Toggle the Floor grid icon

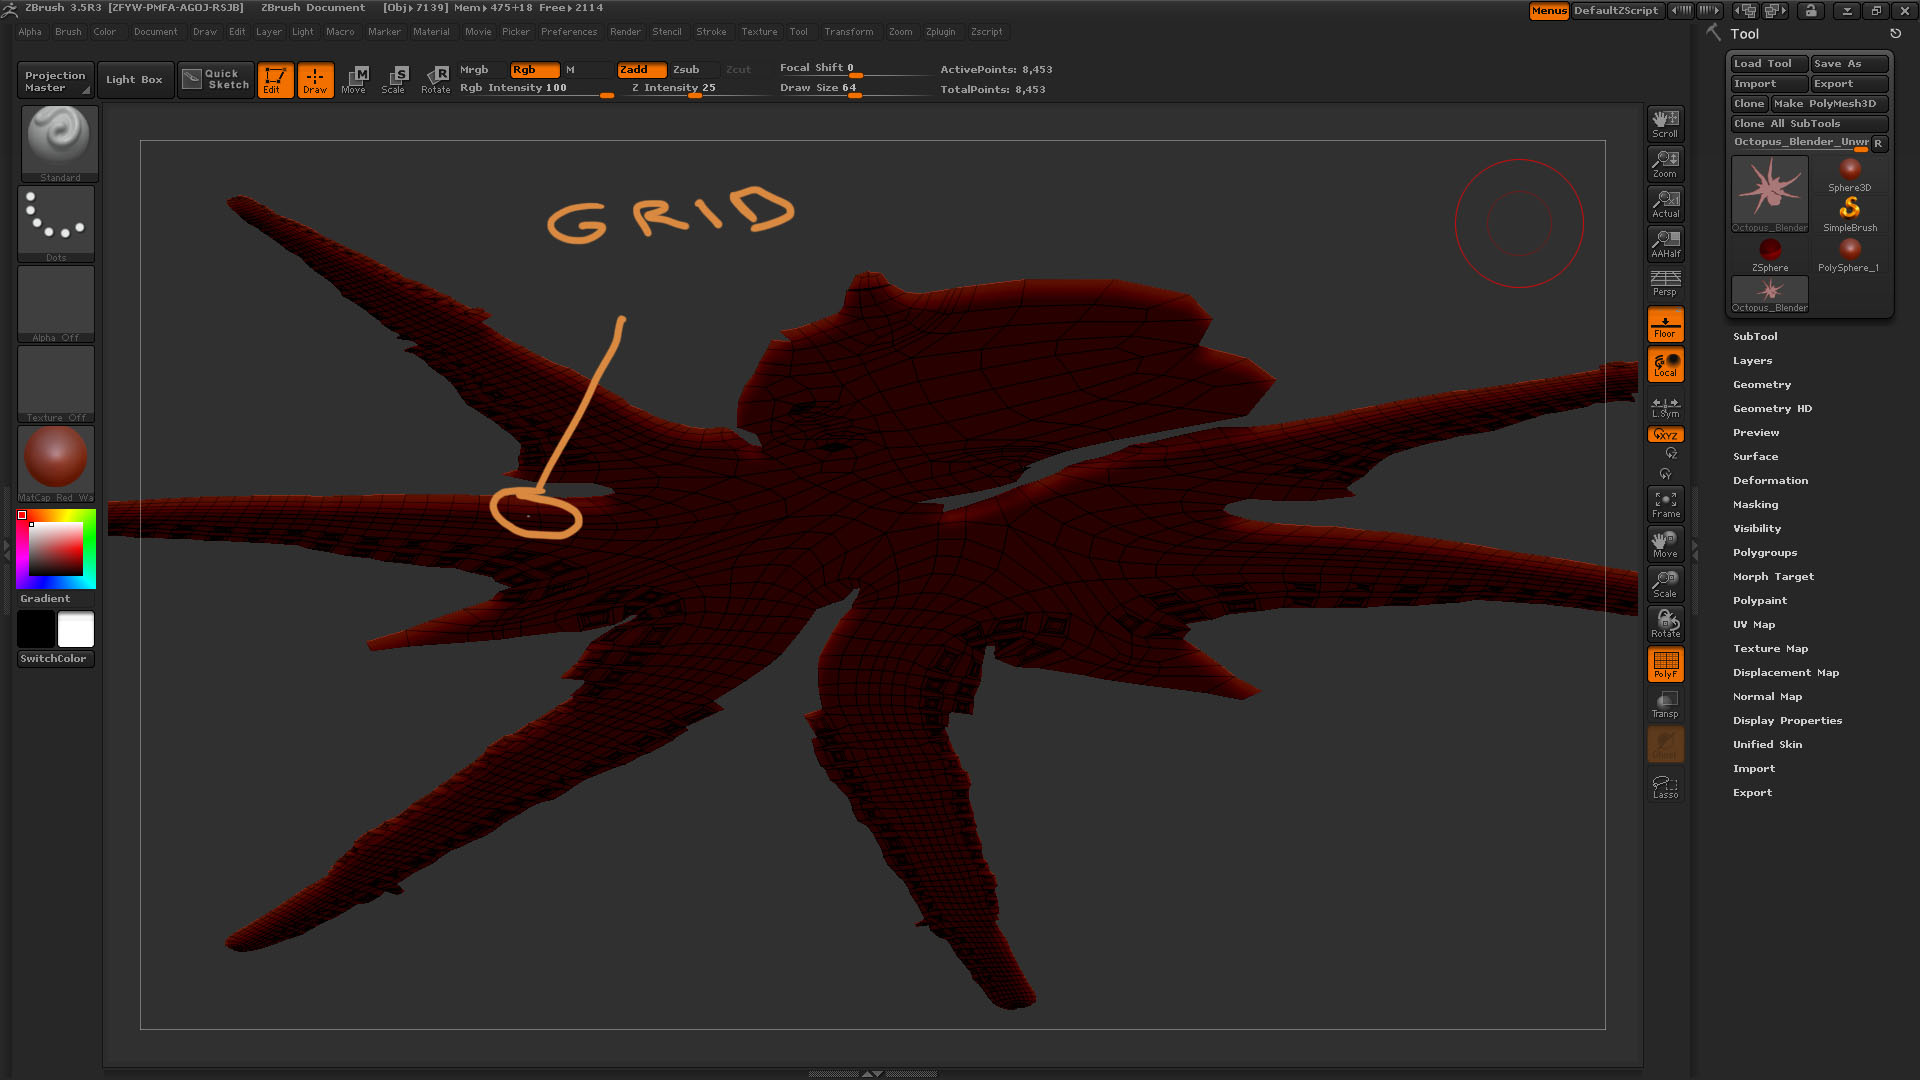coord(1665,325)
